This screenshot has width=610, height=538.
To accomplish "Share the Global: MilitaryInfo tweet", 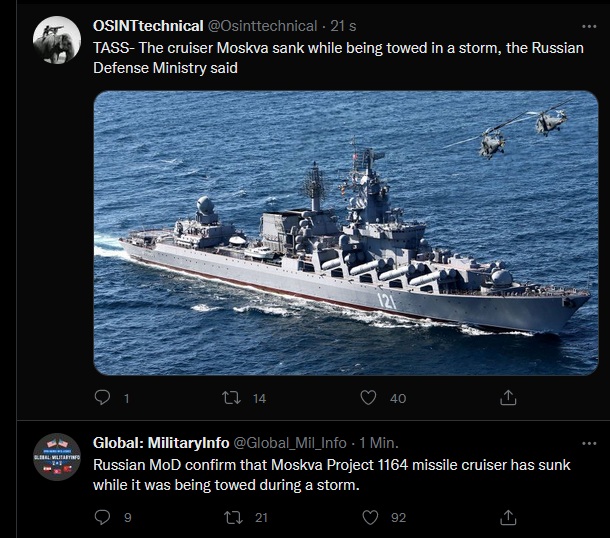I will (508, 517).
